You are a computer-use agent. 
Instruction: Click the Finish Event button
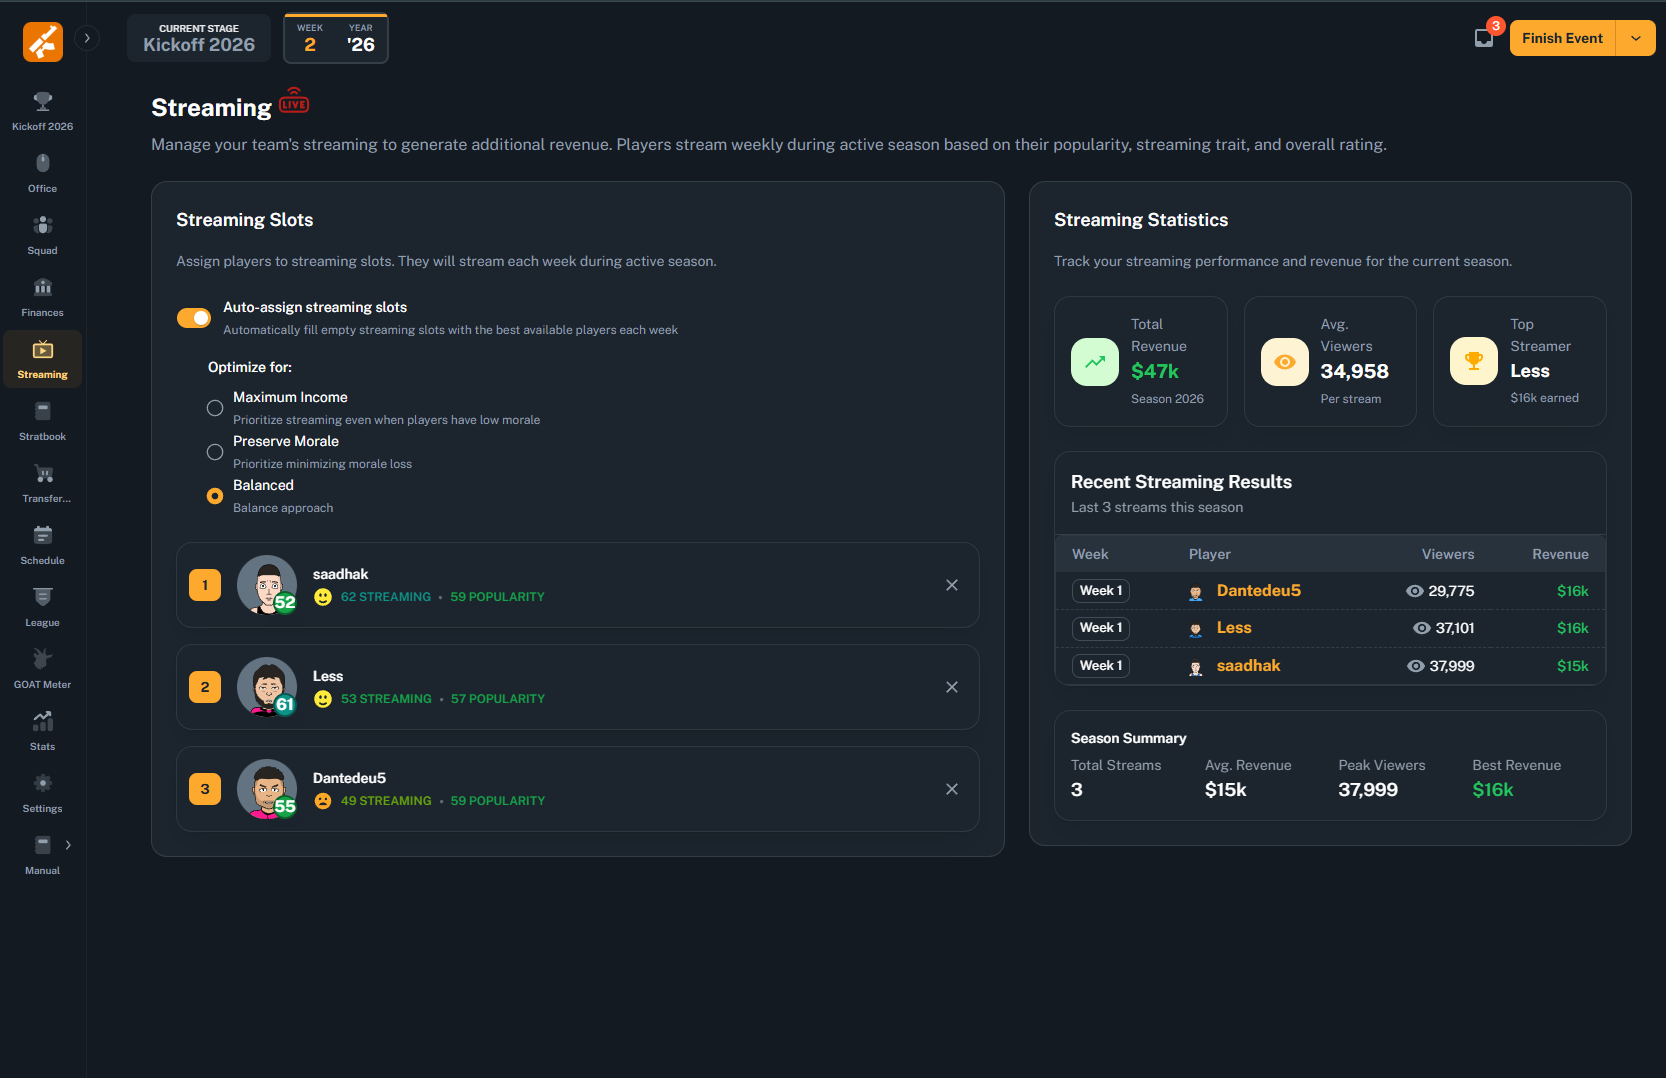[x=1562, y=38]
